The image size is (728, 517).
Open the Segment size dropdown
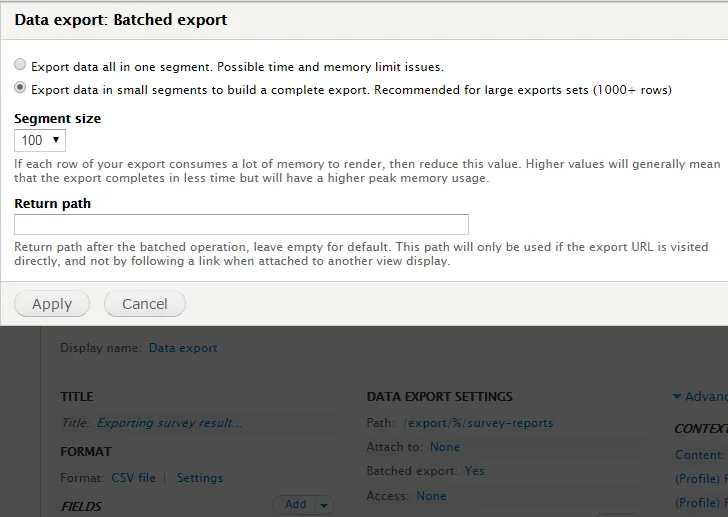coord(40,140)
